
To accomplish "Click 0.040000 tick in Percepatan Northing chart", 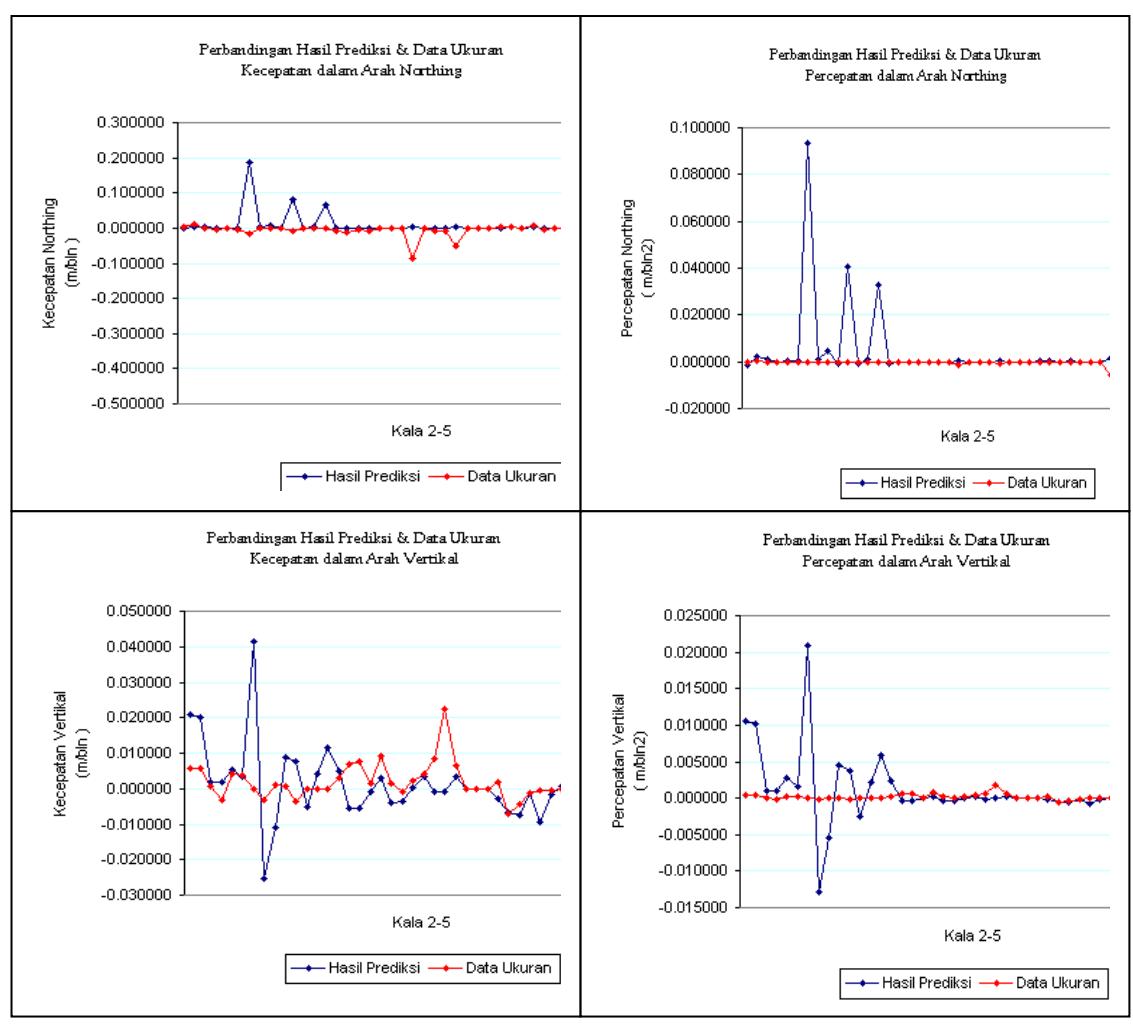I will tap(700, 268).
